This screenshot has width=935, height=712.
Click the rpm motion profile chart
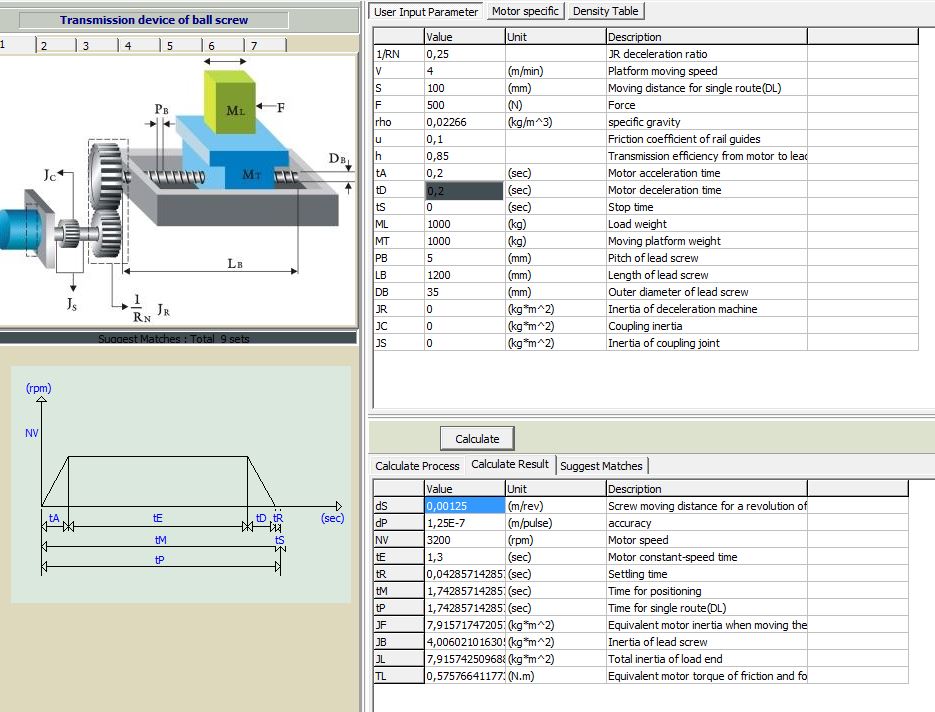tap(181, 484)
